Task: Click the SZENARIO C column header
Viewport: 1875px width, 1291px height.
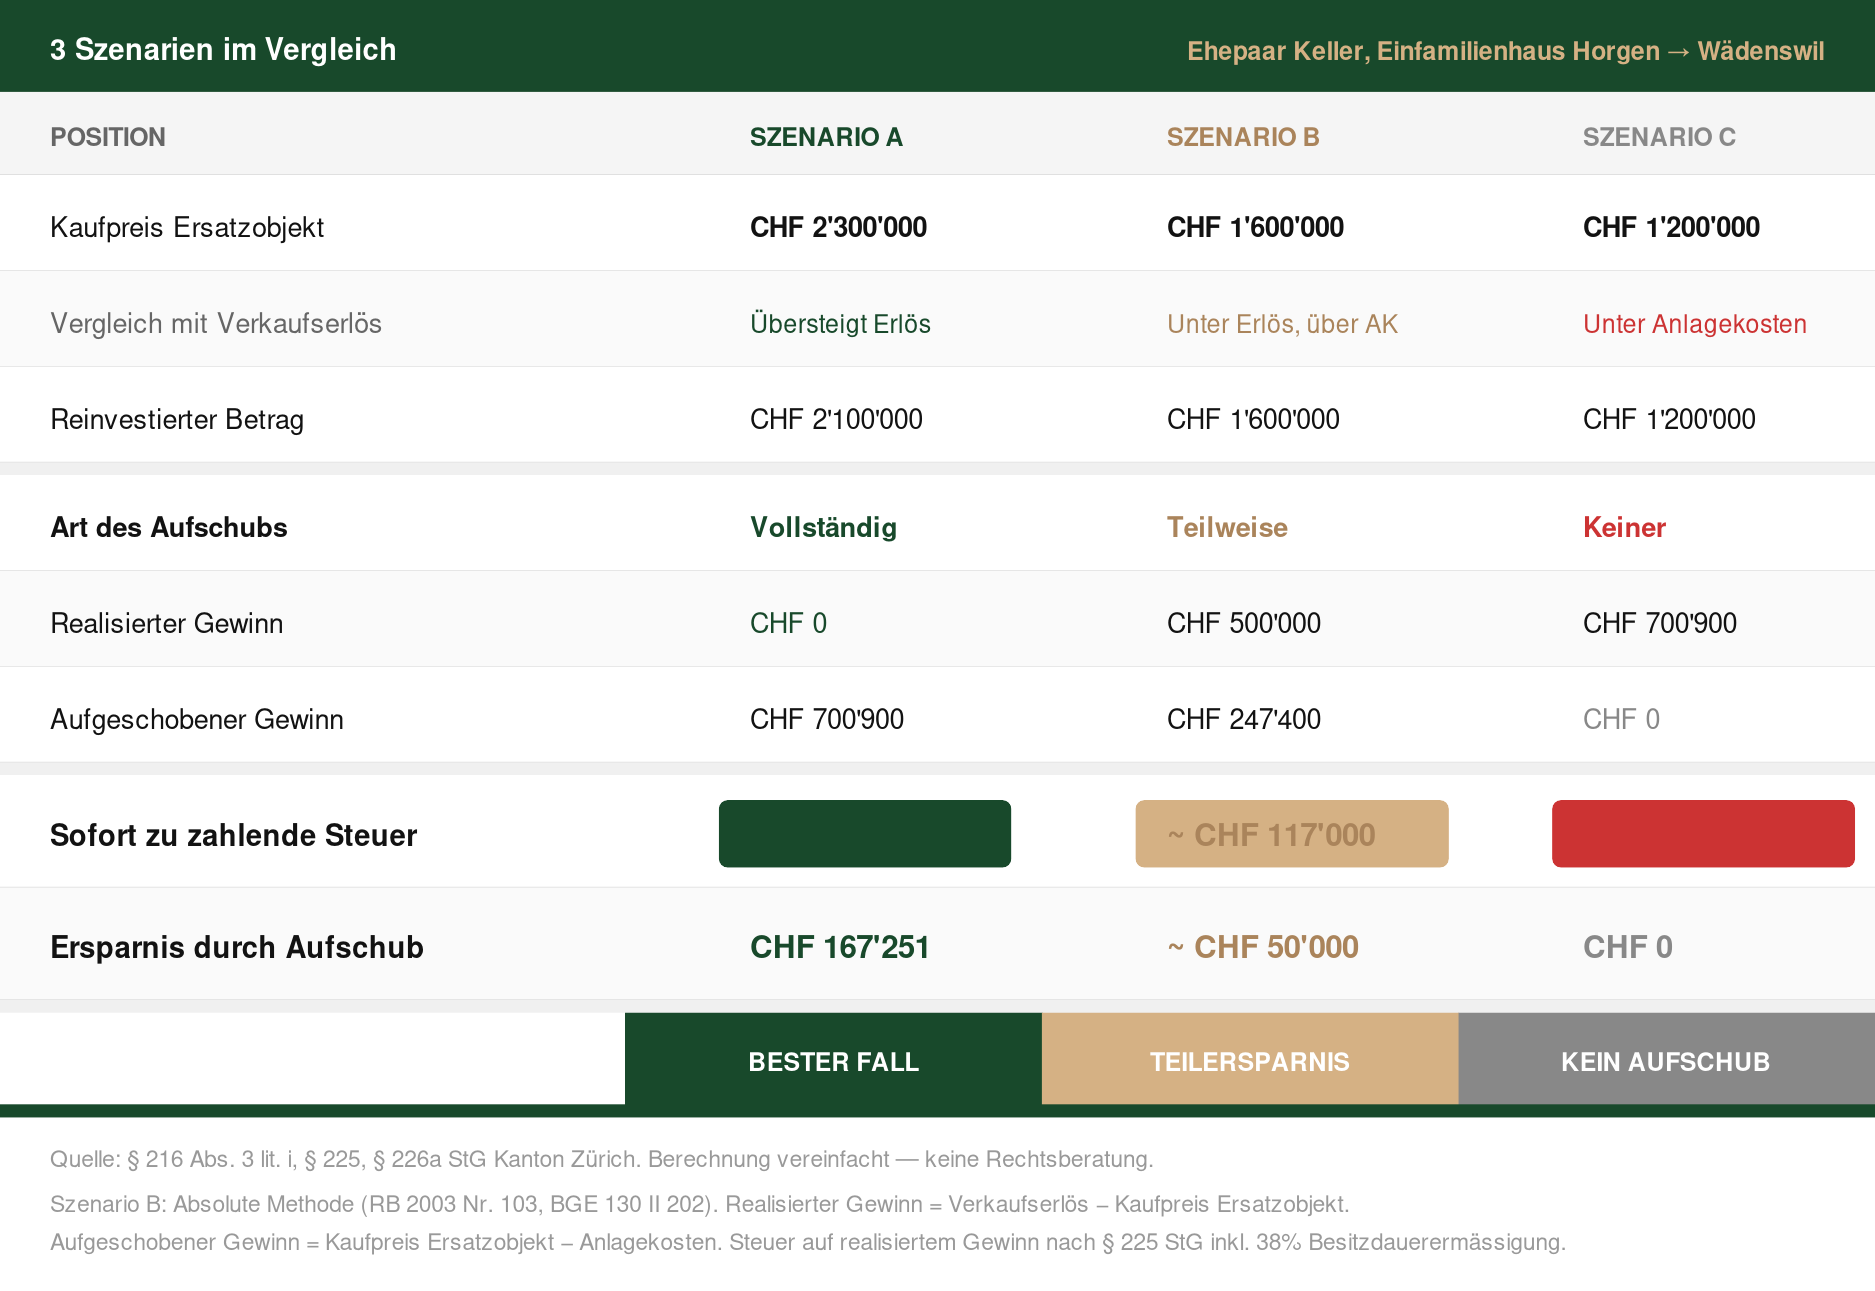Action: click(x=1659, y=137)
